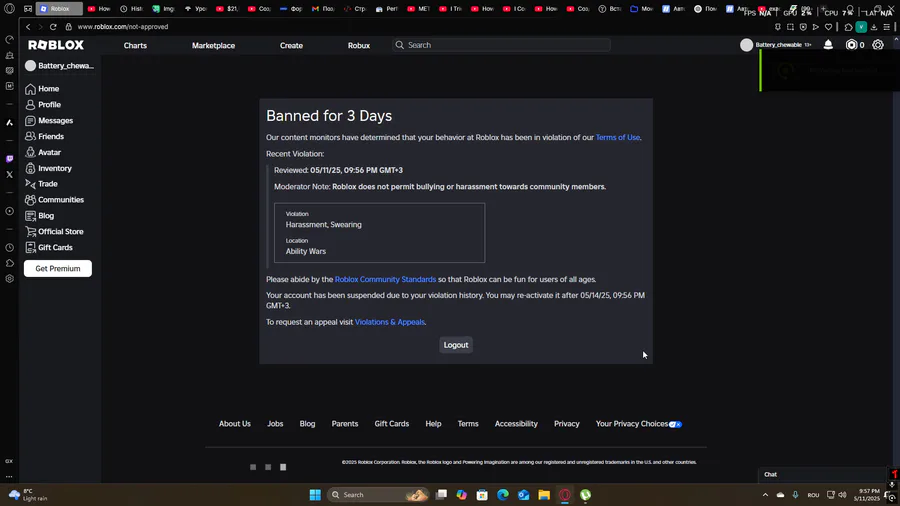Open Opera sidebar settings gear
The image size is (900, 506).
[x=10, y=279]
